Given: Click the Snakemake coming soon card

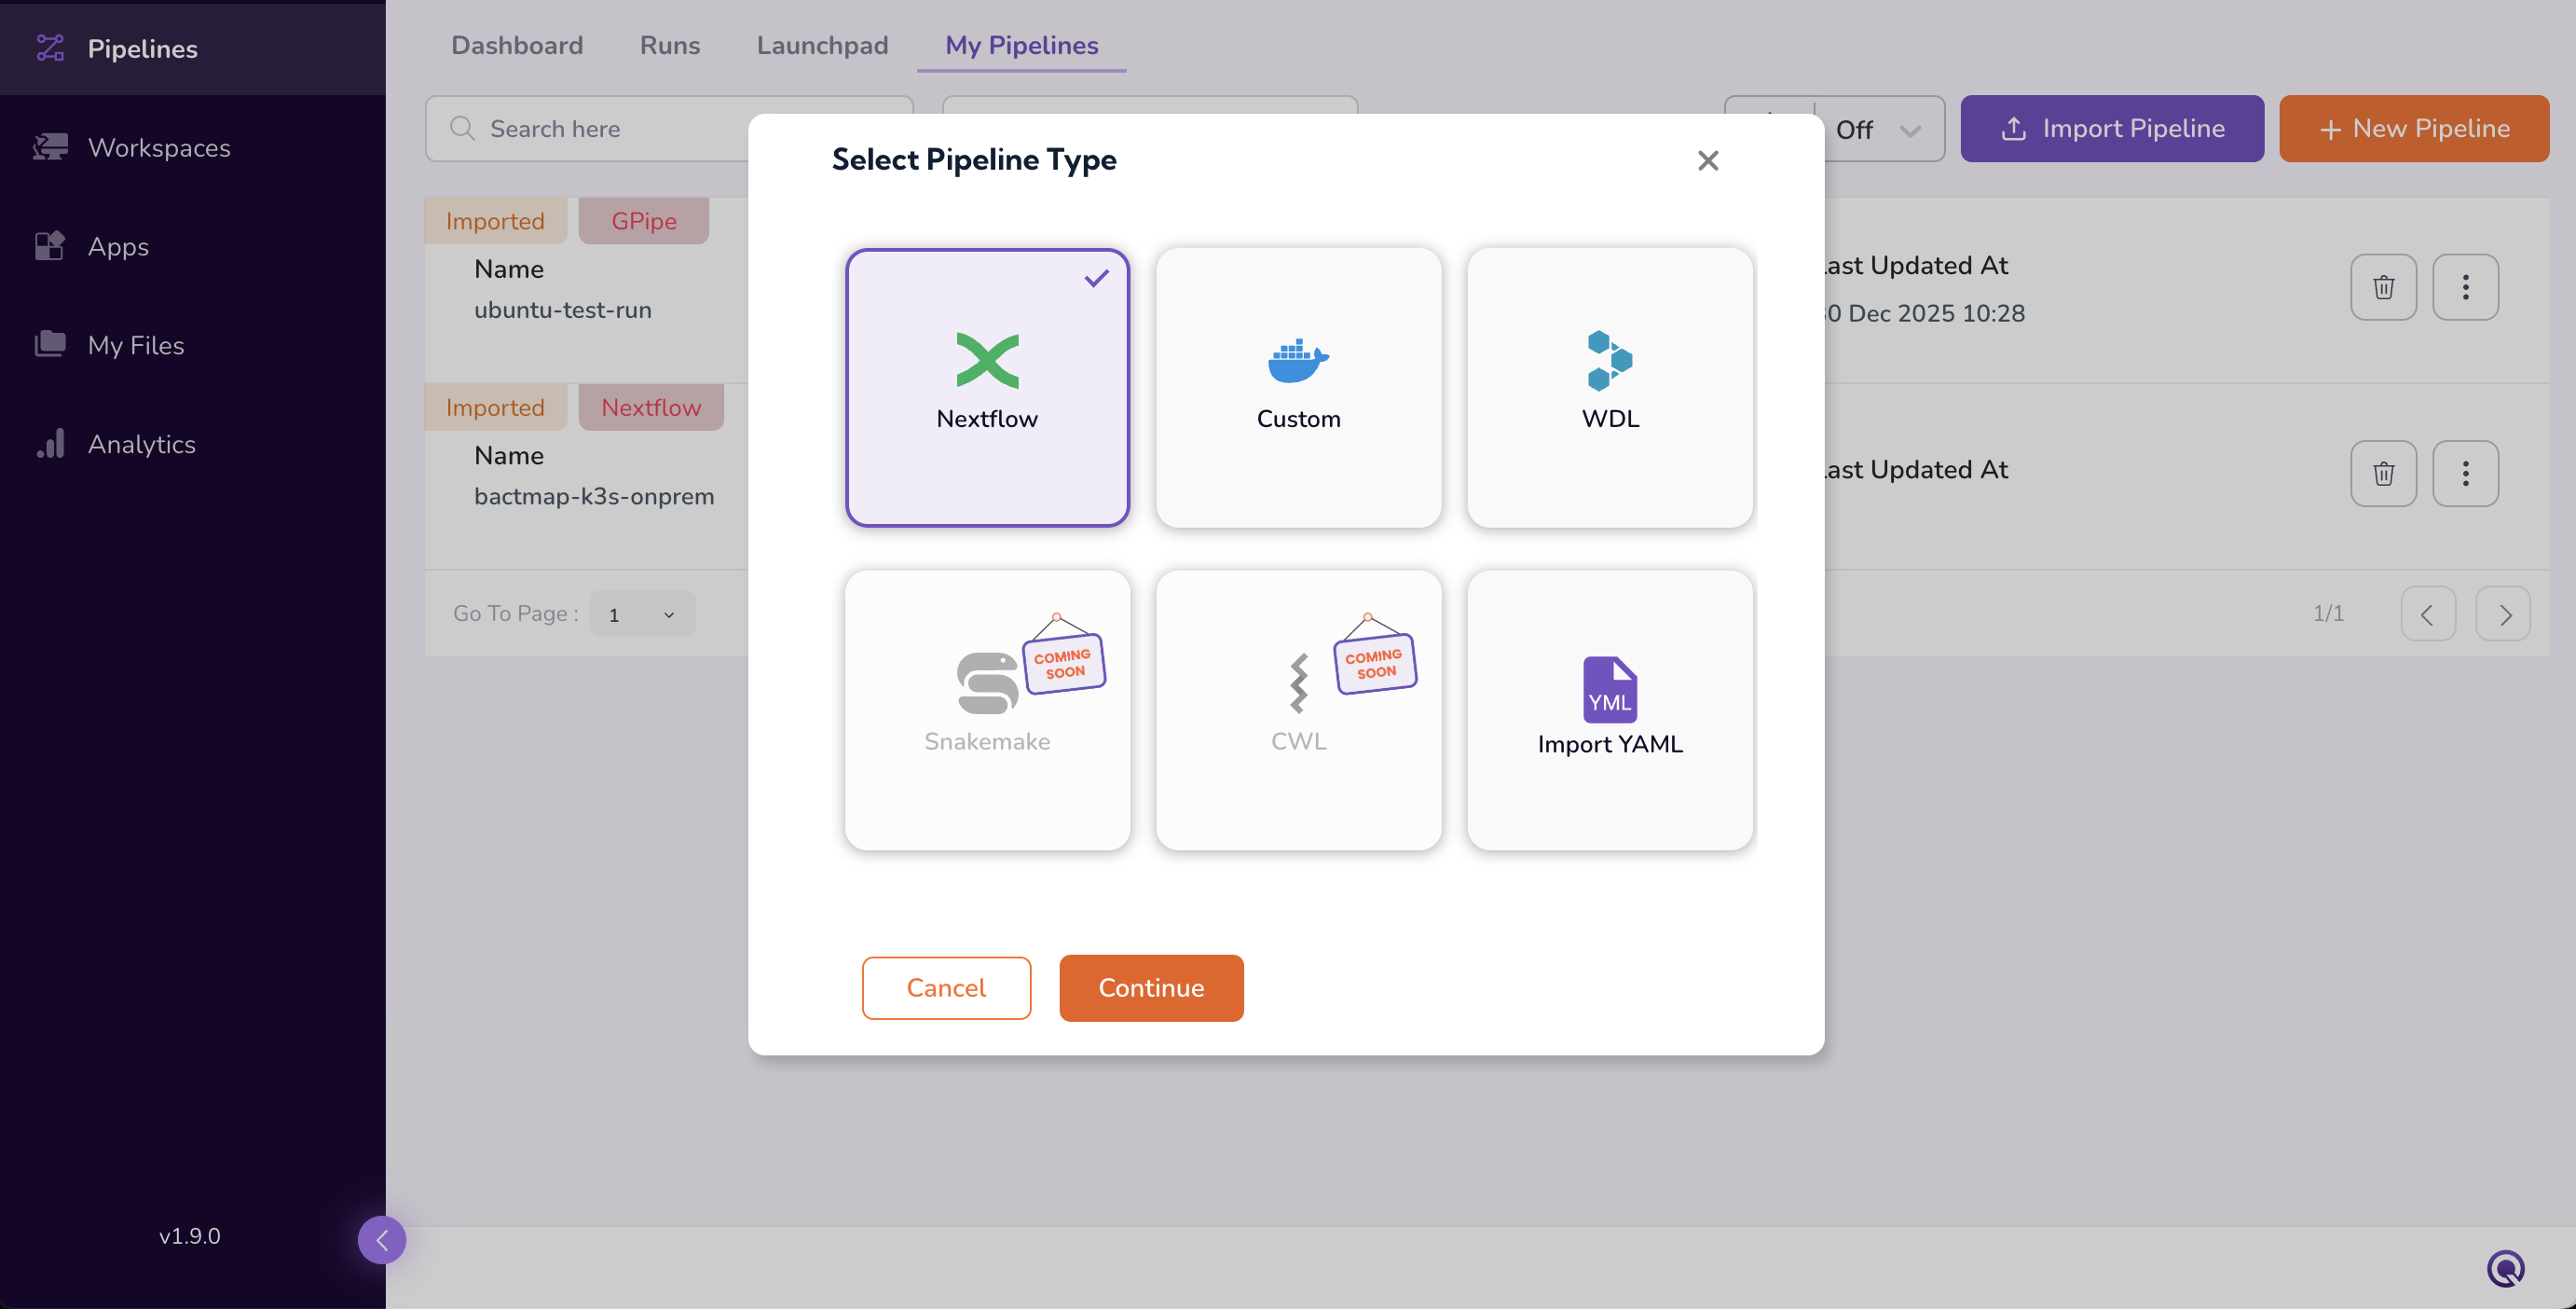Looking at the screenshot, I should (987, 710).
